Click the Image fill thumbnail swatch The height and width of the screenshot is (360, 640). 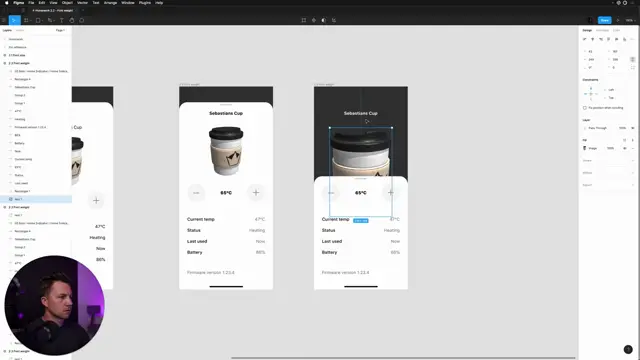coord(584,148)
